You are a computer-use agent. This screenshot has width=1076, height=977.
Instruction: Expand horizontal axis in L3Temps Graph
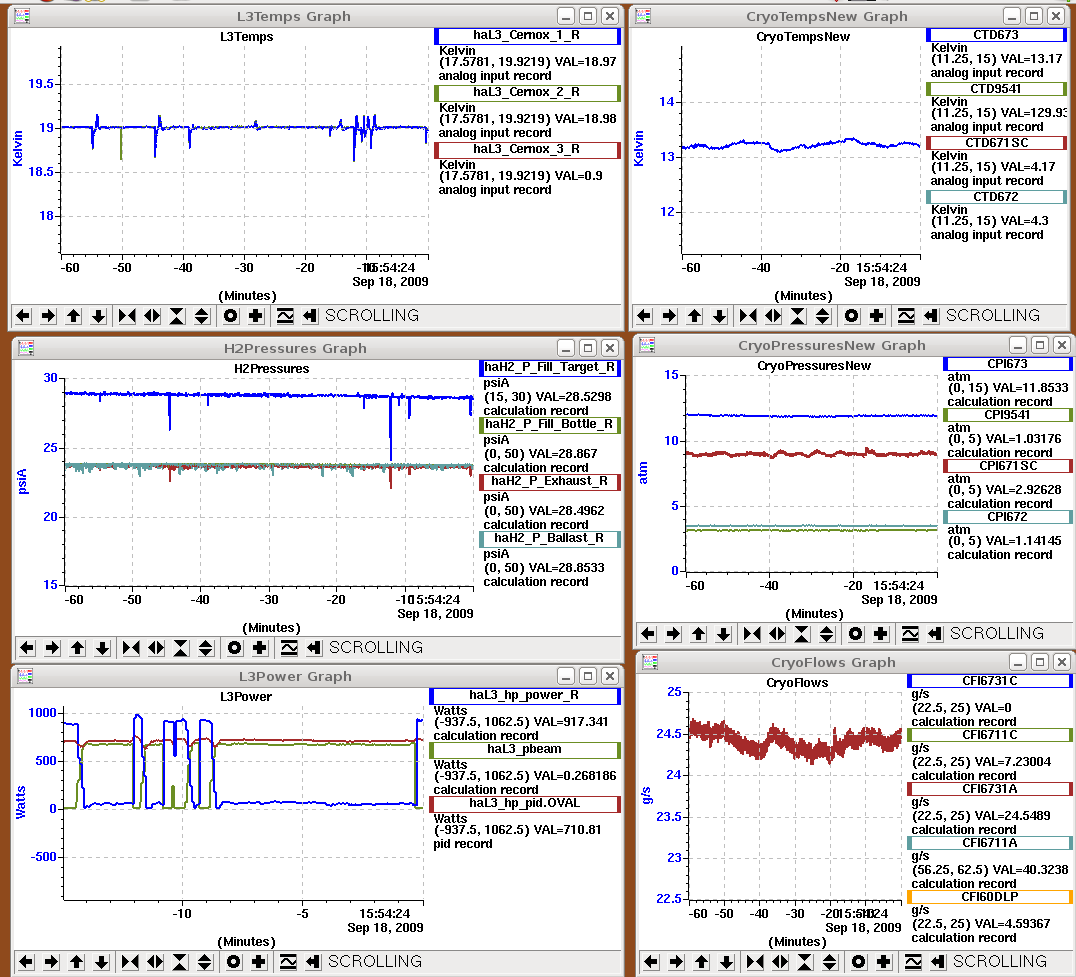pyautogui.click(x=152, y=316)
